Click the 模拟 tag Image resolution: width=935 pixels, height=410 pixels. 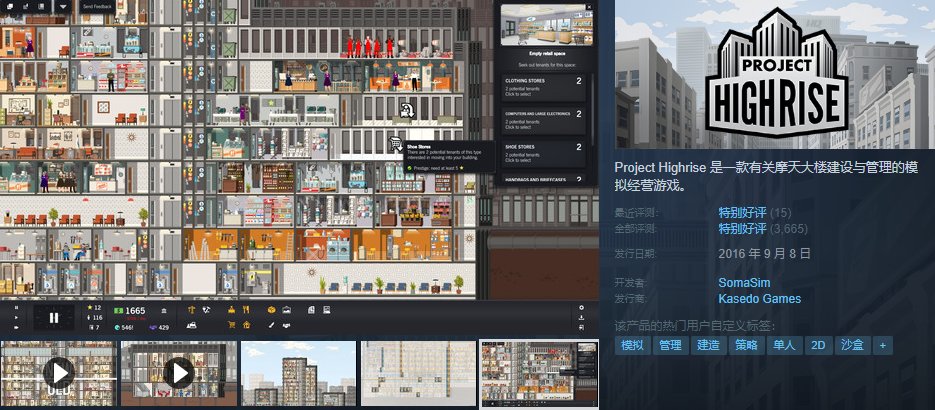[632, 345]
